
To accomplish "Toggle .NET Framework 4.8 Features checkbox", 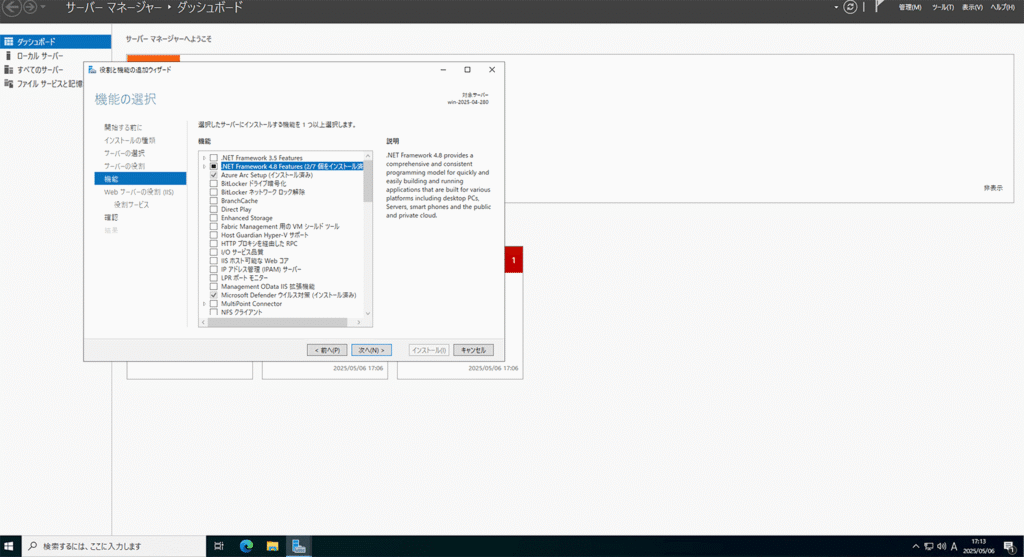I will [x=214, y=167].
